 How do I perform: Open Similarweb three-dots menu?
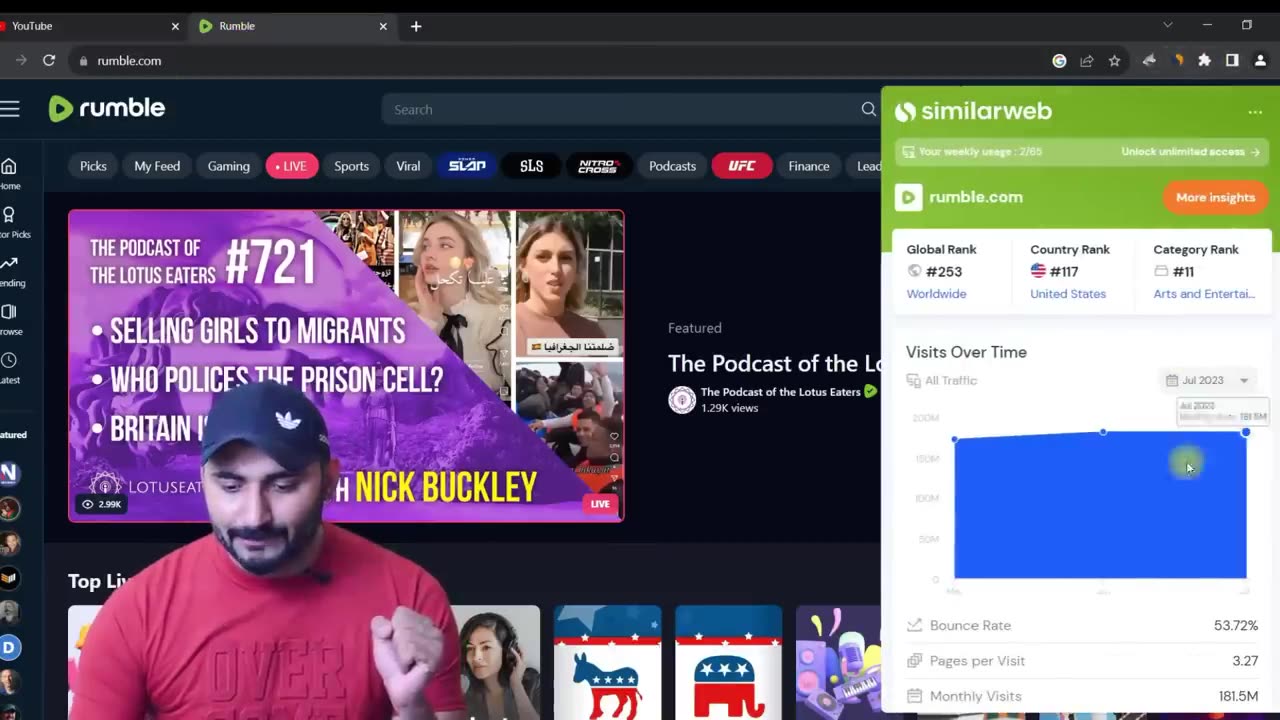pos(1255,112)
